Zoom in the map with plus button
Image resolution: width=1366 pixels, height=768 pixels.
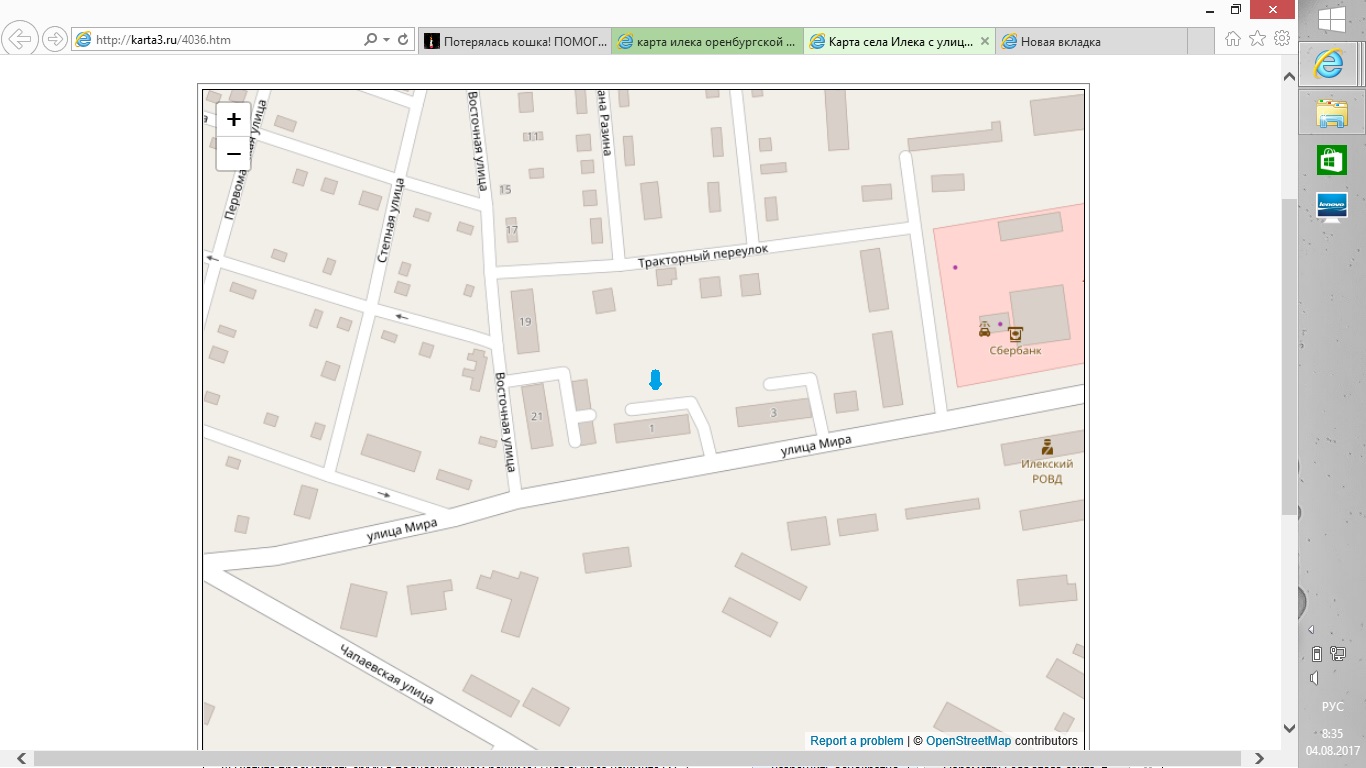tap(234, 119)
